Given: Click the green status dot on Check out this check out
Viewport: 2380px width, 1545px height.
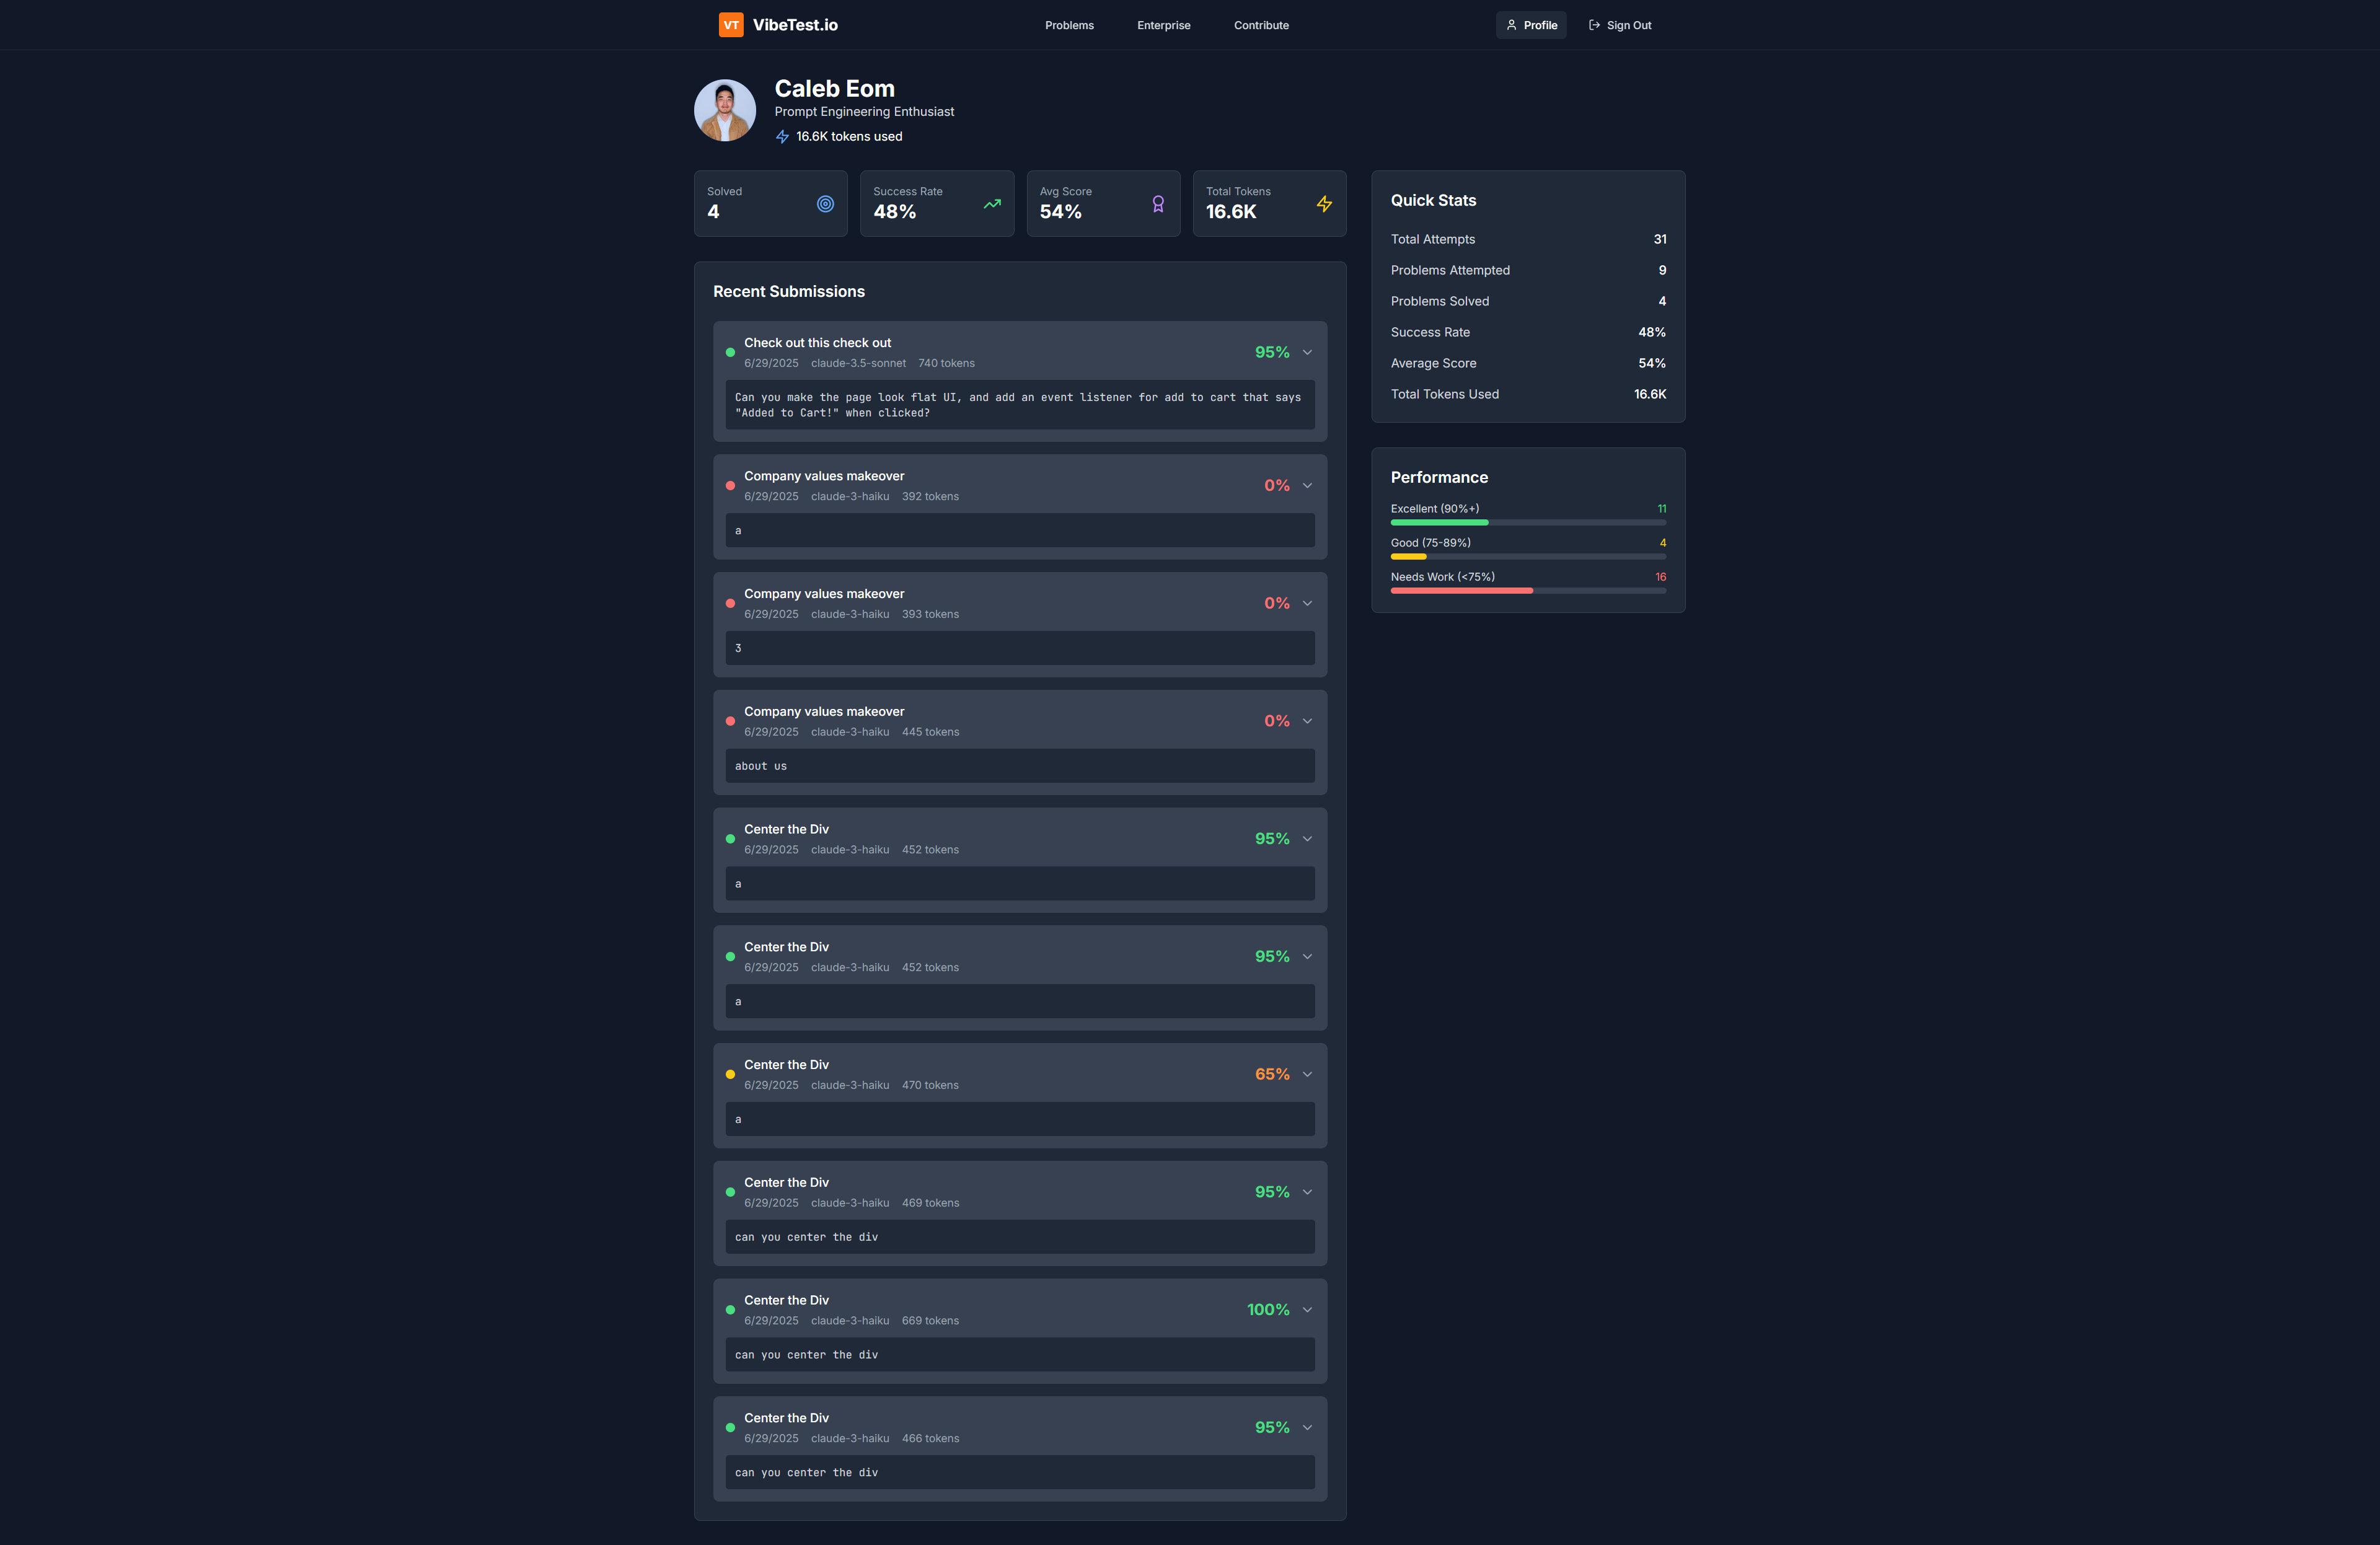Looking at the screenshot, I should 730,353.
